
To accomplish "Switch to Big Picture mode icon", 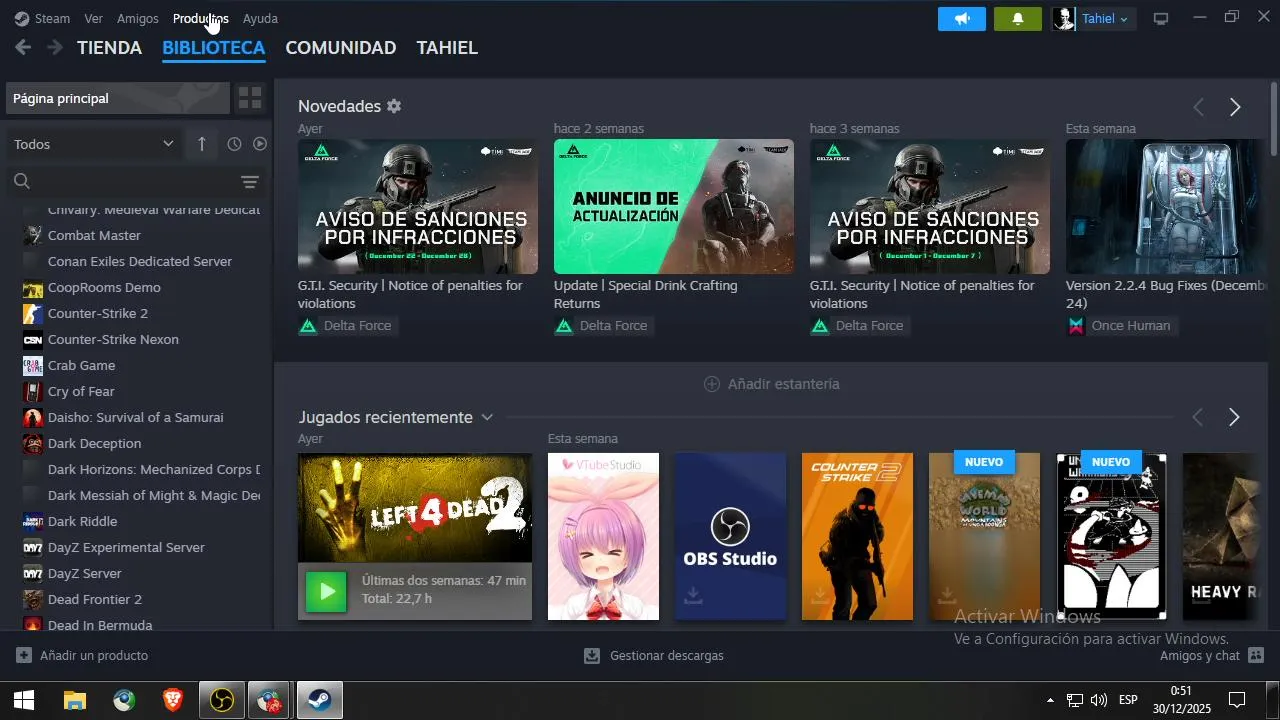I will click(x=1161, y=19).
